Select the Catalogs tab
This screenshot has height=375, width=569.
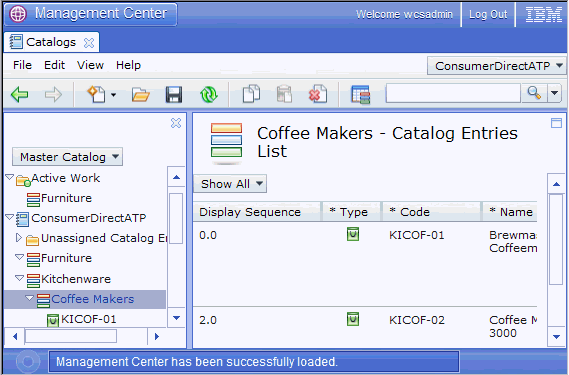tap(51, 42)
